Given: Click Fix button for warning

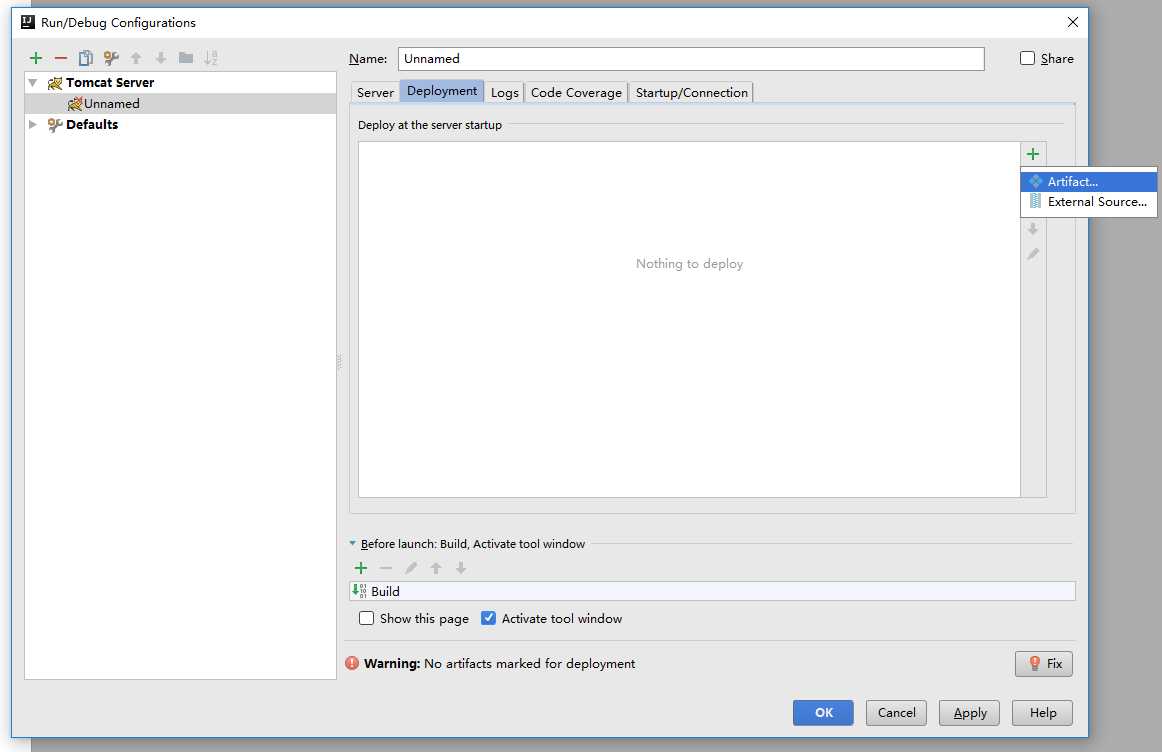Looking at the screenshot, I should pyautogui.click(x=1044, y=664).
